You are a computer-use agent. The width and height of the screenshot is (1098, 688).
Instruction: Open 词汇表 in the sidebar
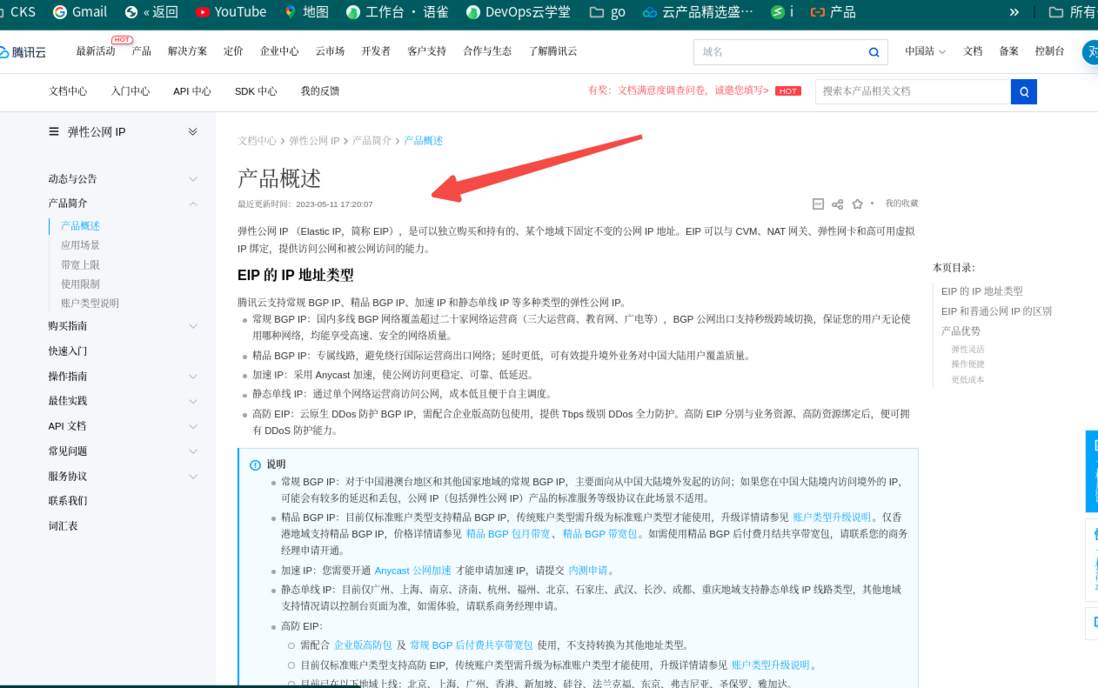point(63,526)
